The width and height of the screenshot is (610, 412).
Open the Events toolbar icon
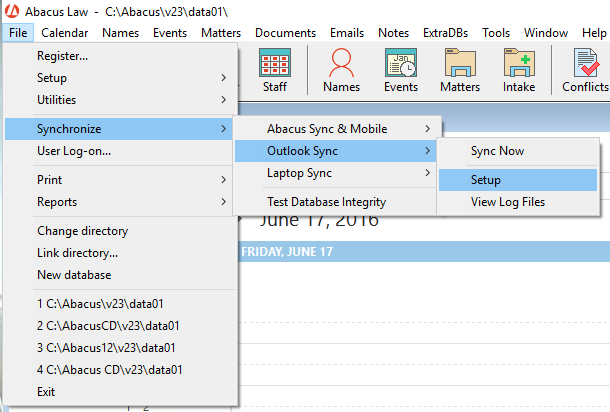coord(401,70)
